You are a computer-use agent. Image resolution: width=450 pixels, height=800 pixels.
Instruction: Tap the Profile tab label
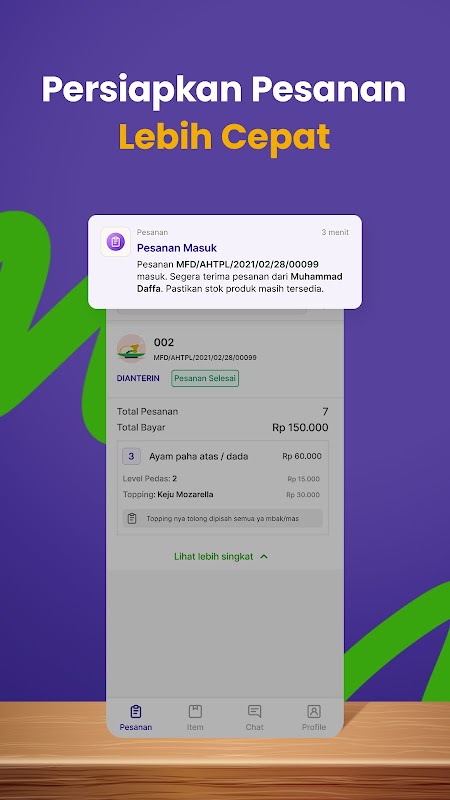click(314, 727)
